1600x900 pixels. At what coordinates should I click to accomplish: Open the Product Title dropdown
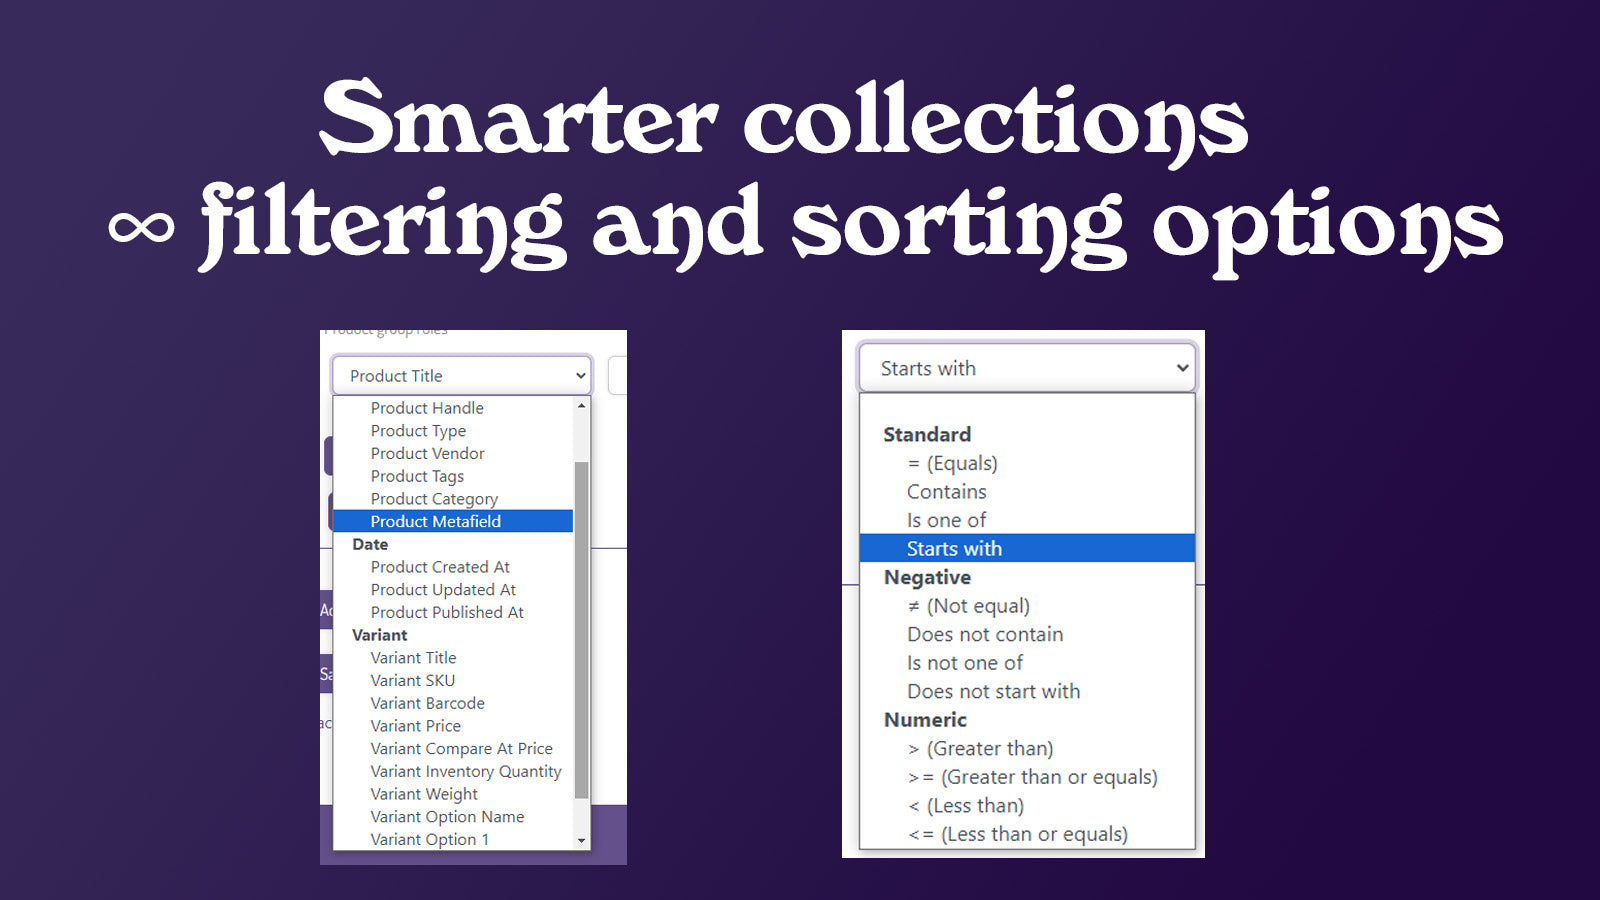click(460, 375)
